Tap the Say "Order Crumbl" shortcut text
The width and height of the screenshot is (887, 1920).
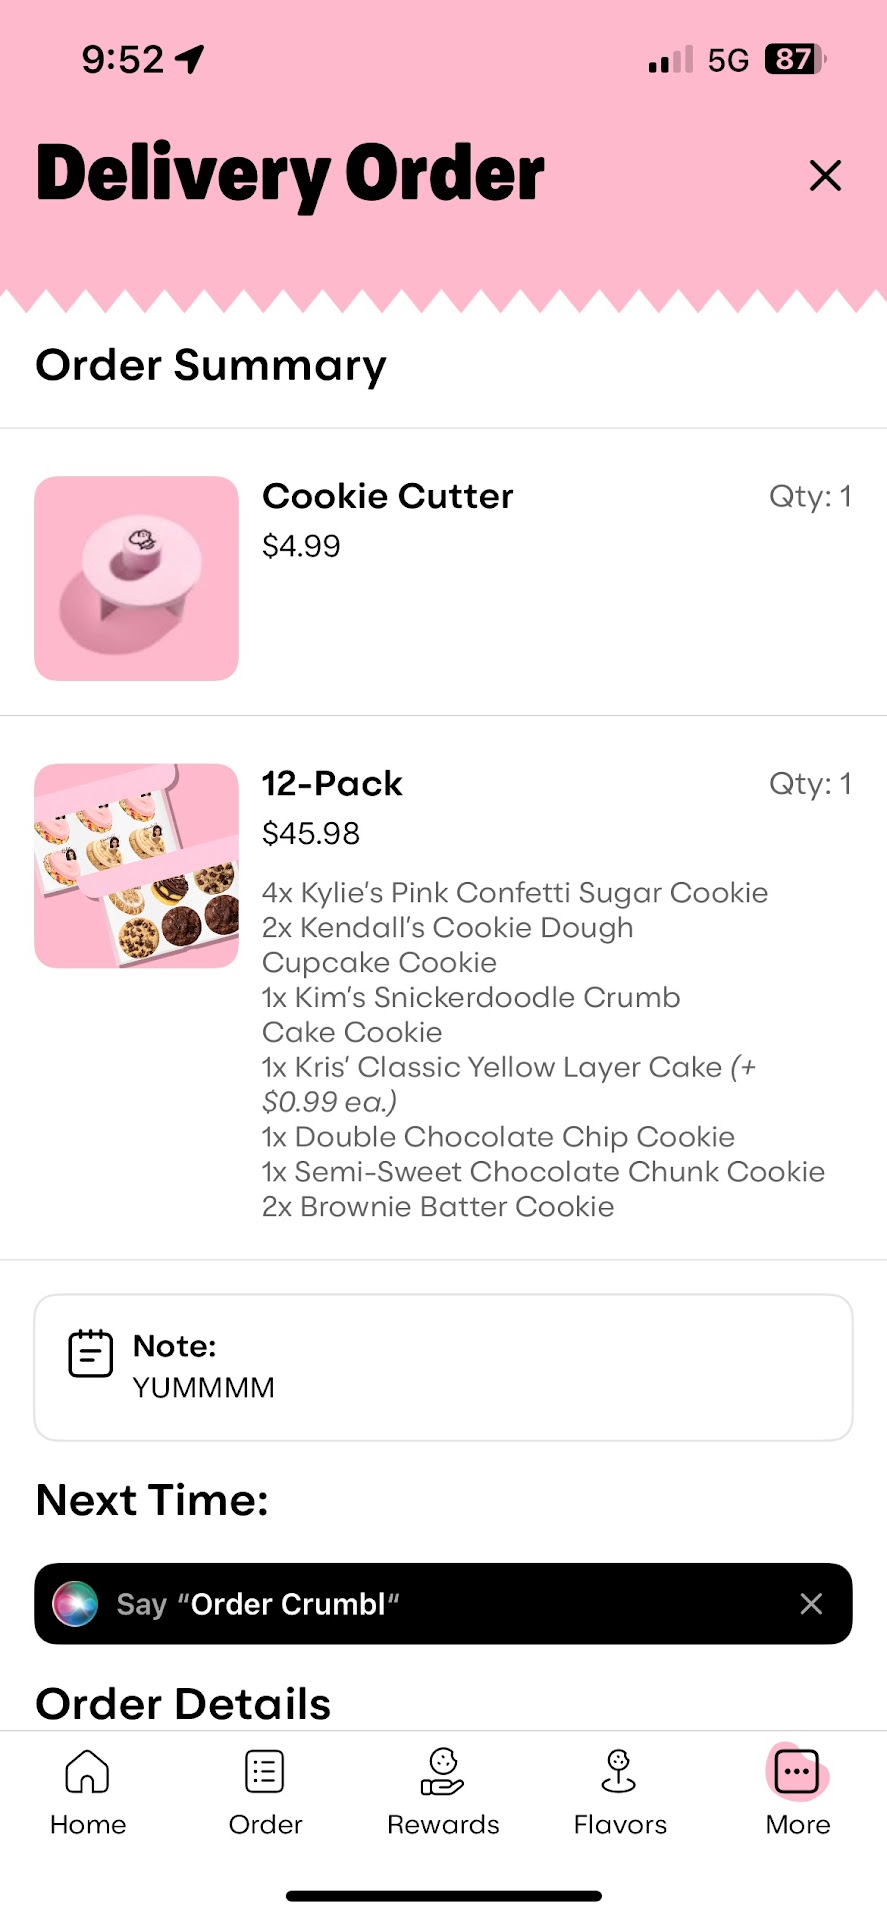(258, 1604)
